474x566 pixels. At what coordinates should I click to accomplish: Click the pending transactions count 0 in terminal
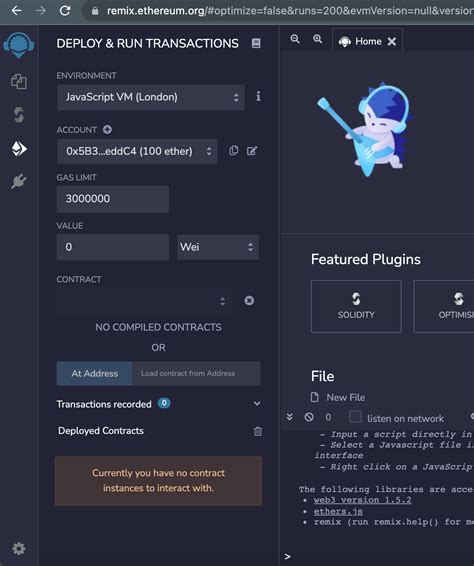pyautogui.click(x=328, y=418)
